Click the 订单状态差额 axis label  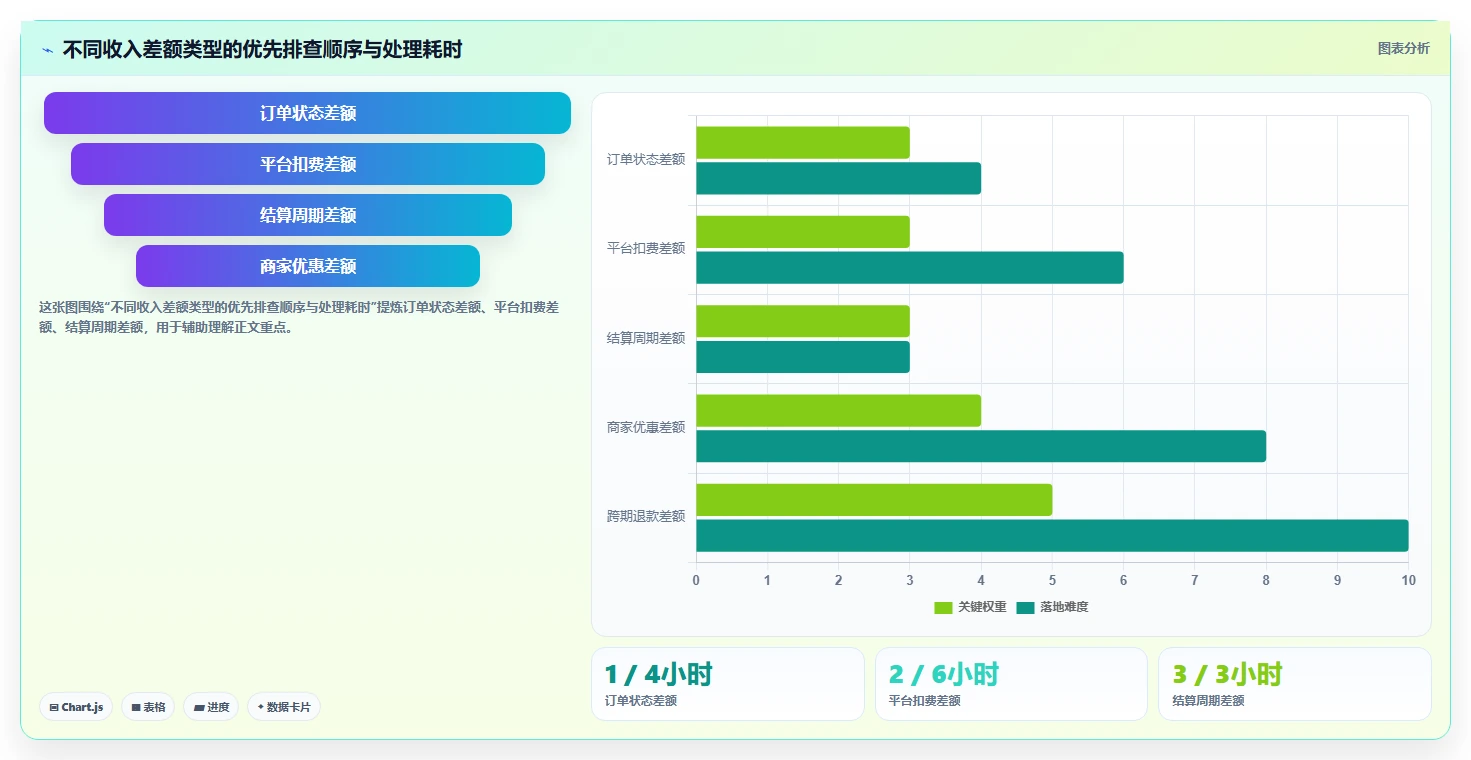tap(646, 159)
